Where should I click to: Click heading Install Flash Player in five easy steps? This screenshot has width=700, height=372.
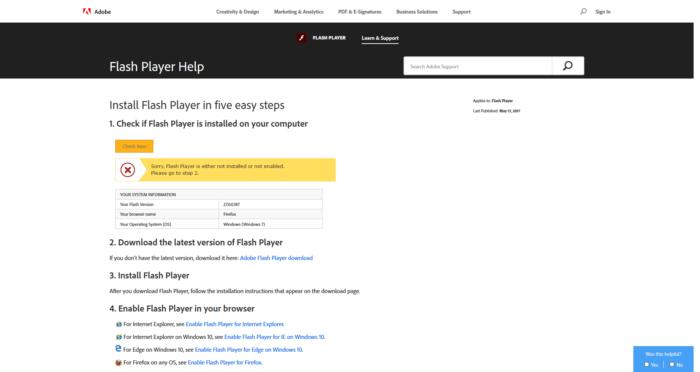click(x=197, y=105)
